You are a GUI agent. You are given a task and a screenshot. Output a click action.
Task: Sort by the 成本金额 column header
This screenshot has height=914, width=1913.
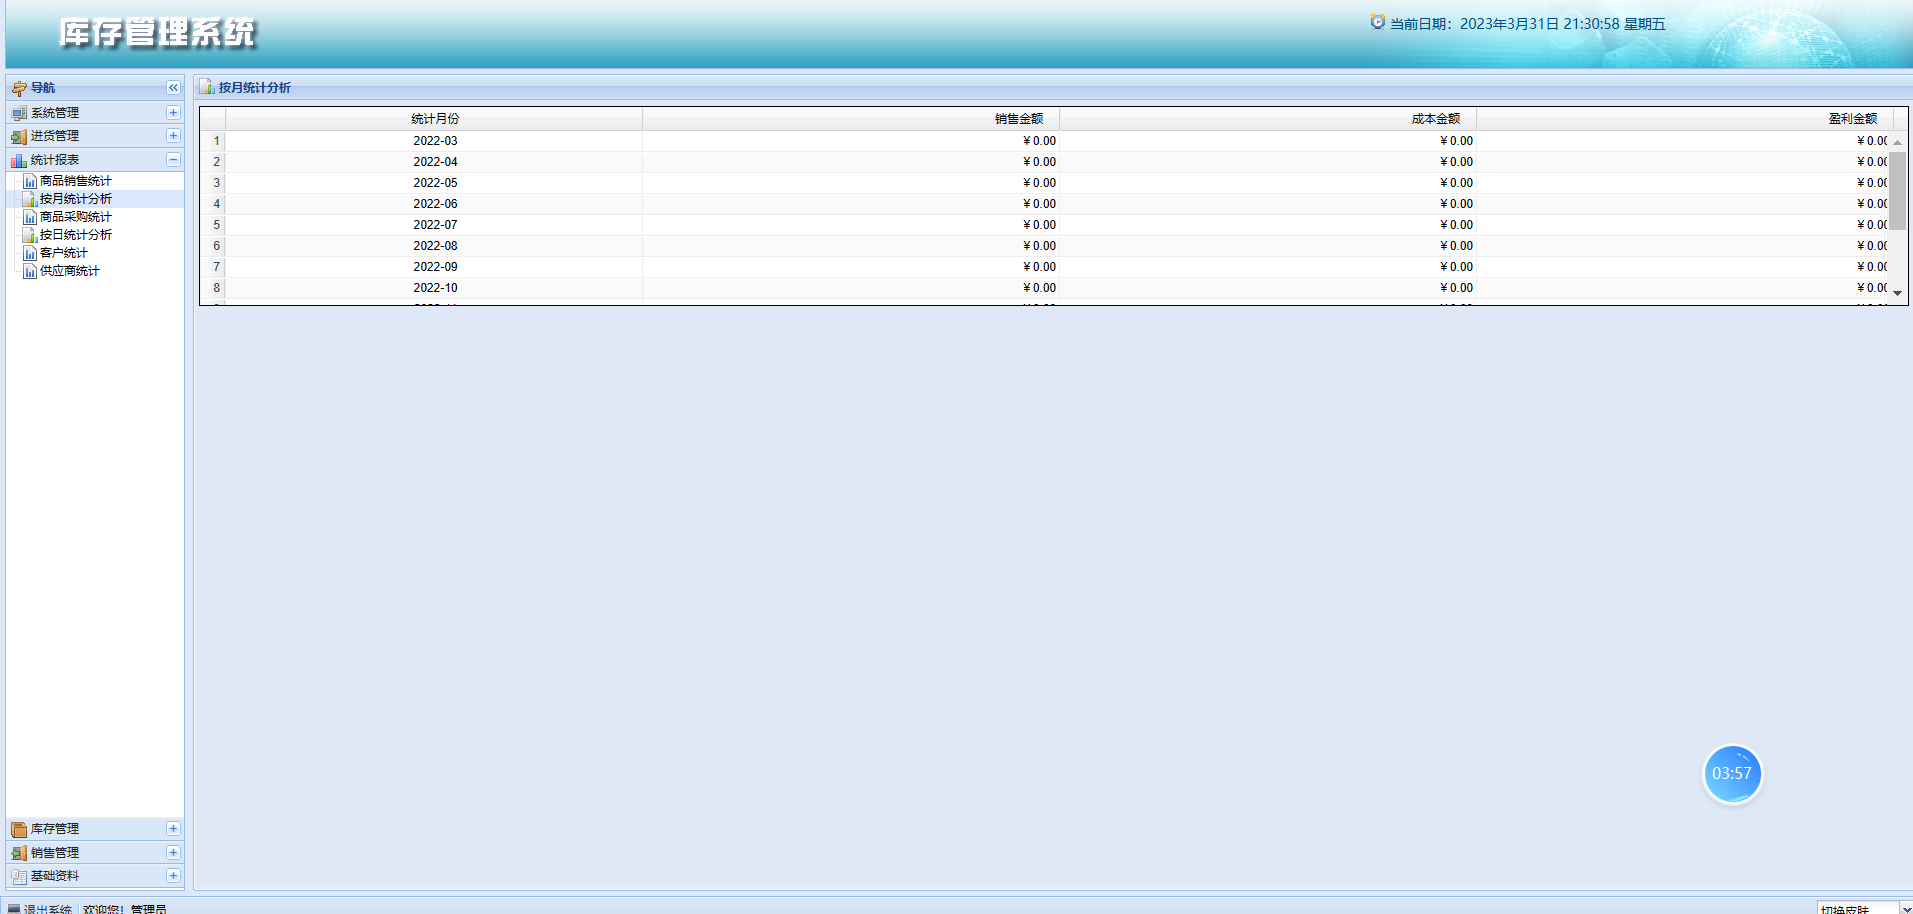[1268, 119]
